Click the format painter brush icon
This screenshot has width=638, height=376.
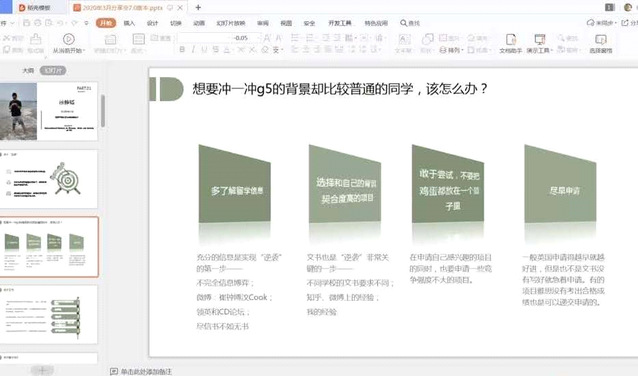pos(35,39)
